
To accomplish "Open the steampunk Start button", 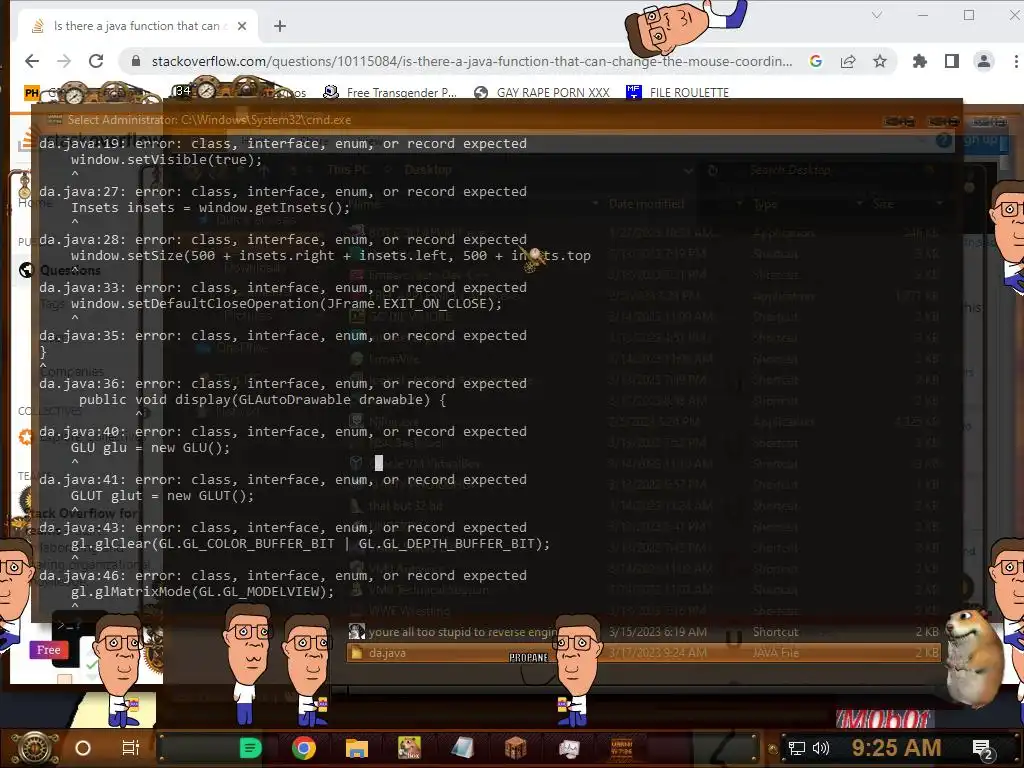I will pyautogui.click(x=35, y=748).
